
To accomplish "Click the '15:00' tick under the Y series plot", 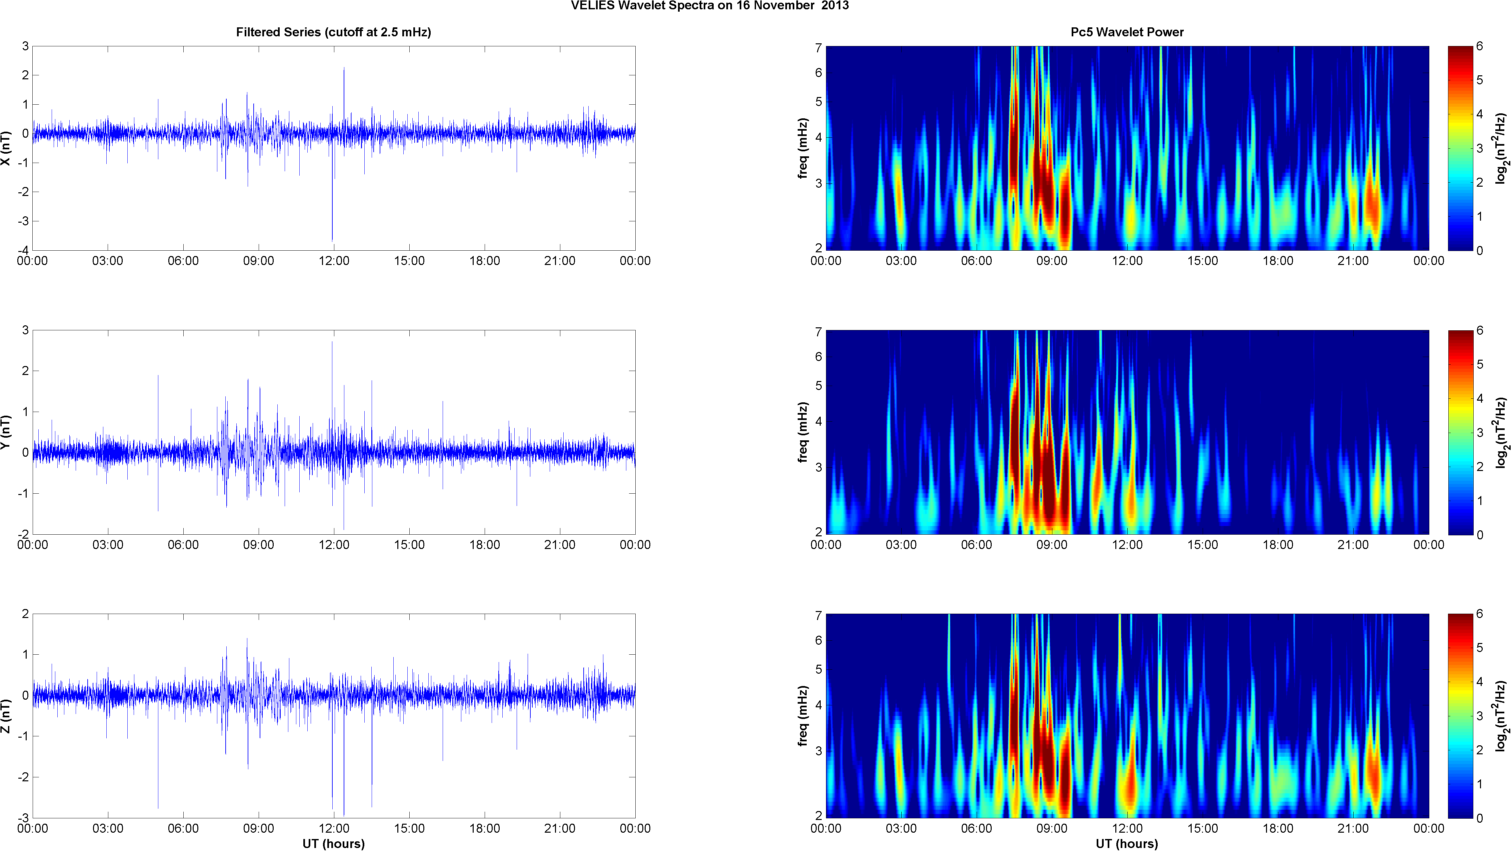I will (409, 545).
